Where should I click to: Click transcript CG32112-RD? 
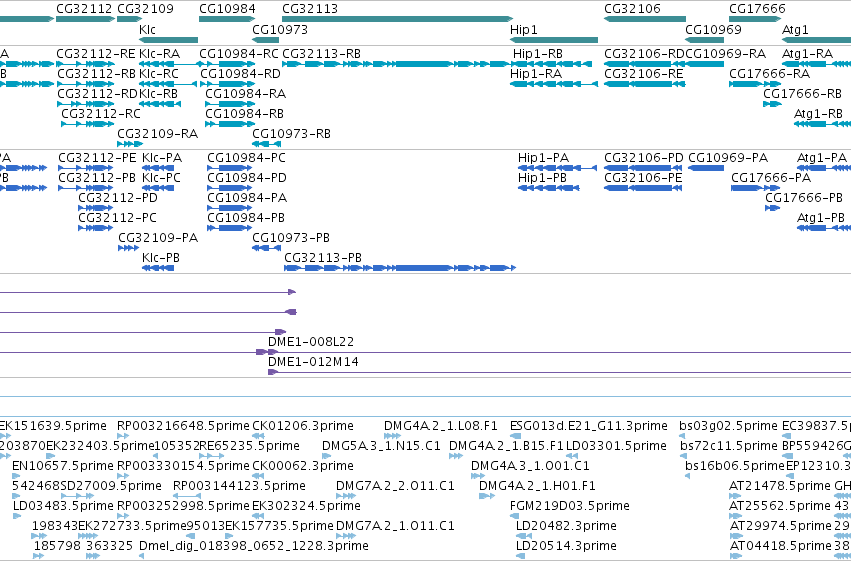click(x=97, y=94)
